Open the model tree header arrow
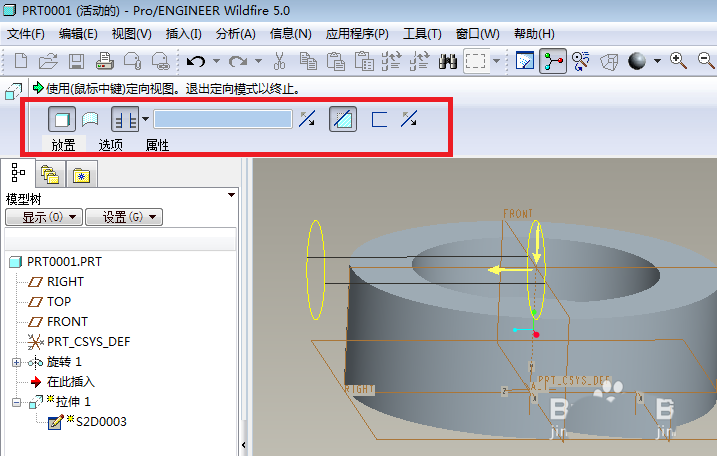This screenshot has height=456, width=717. 231,195
